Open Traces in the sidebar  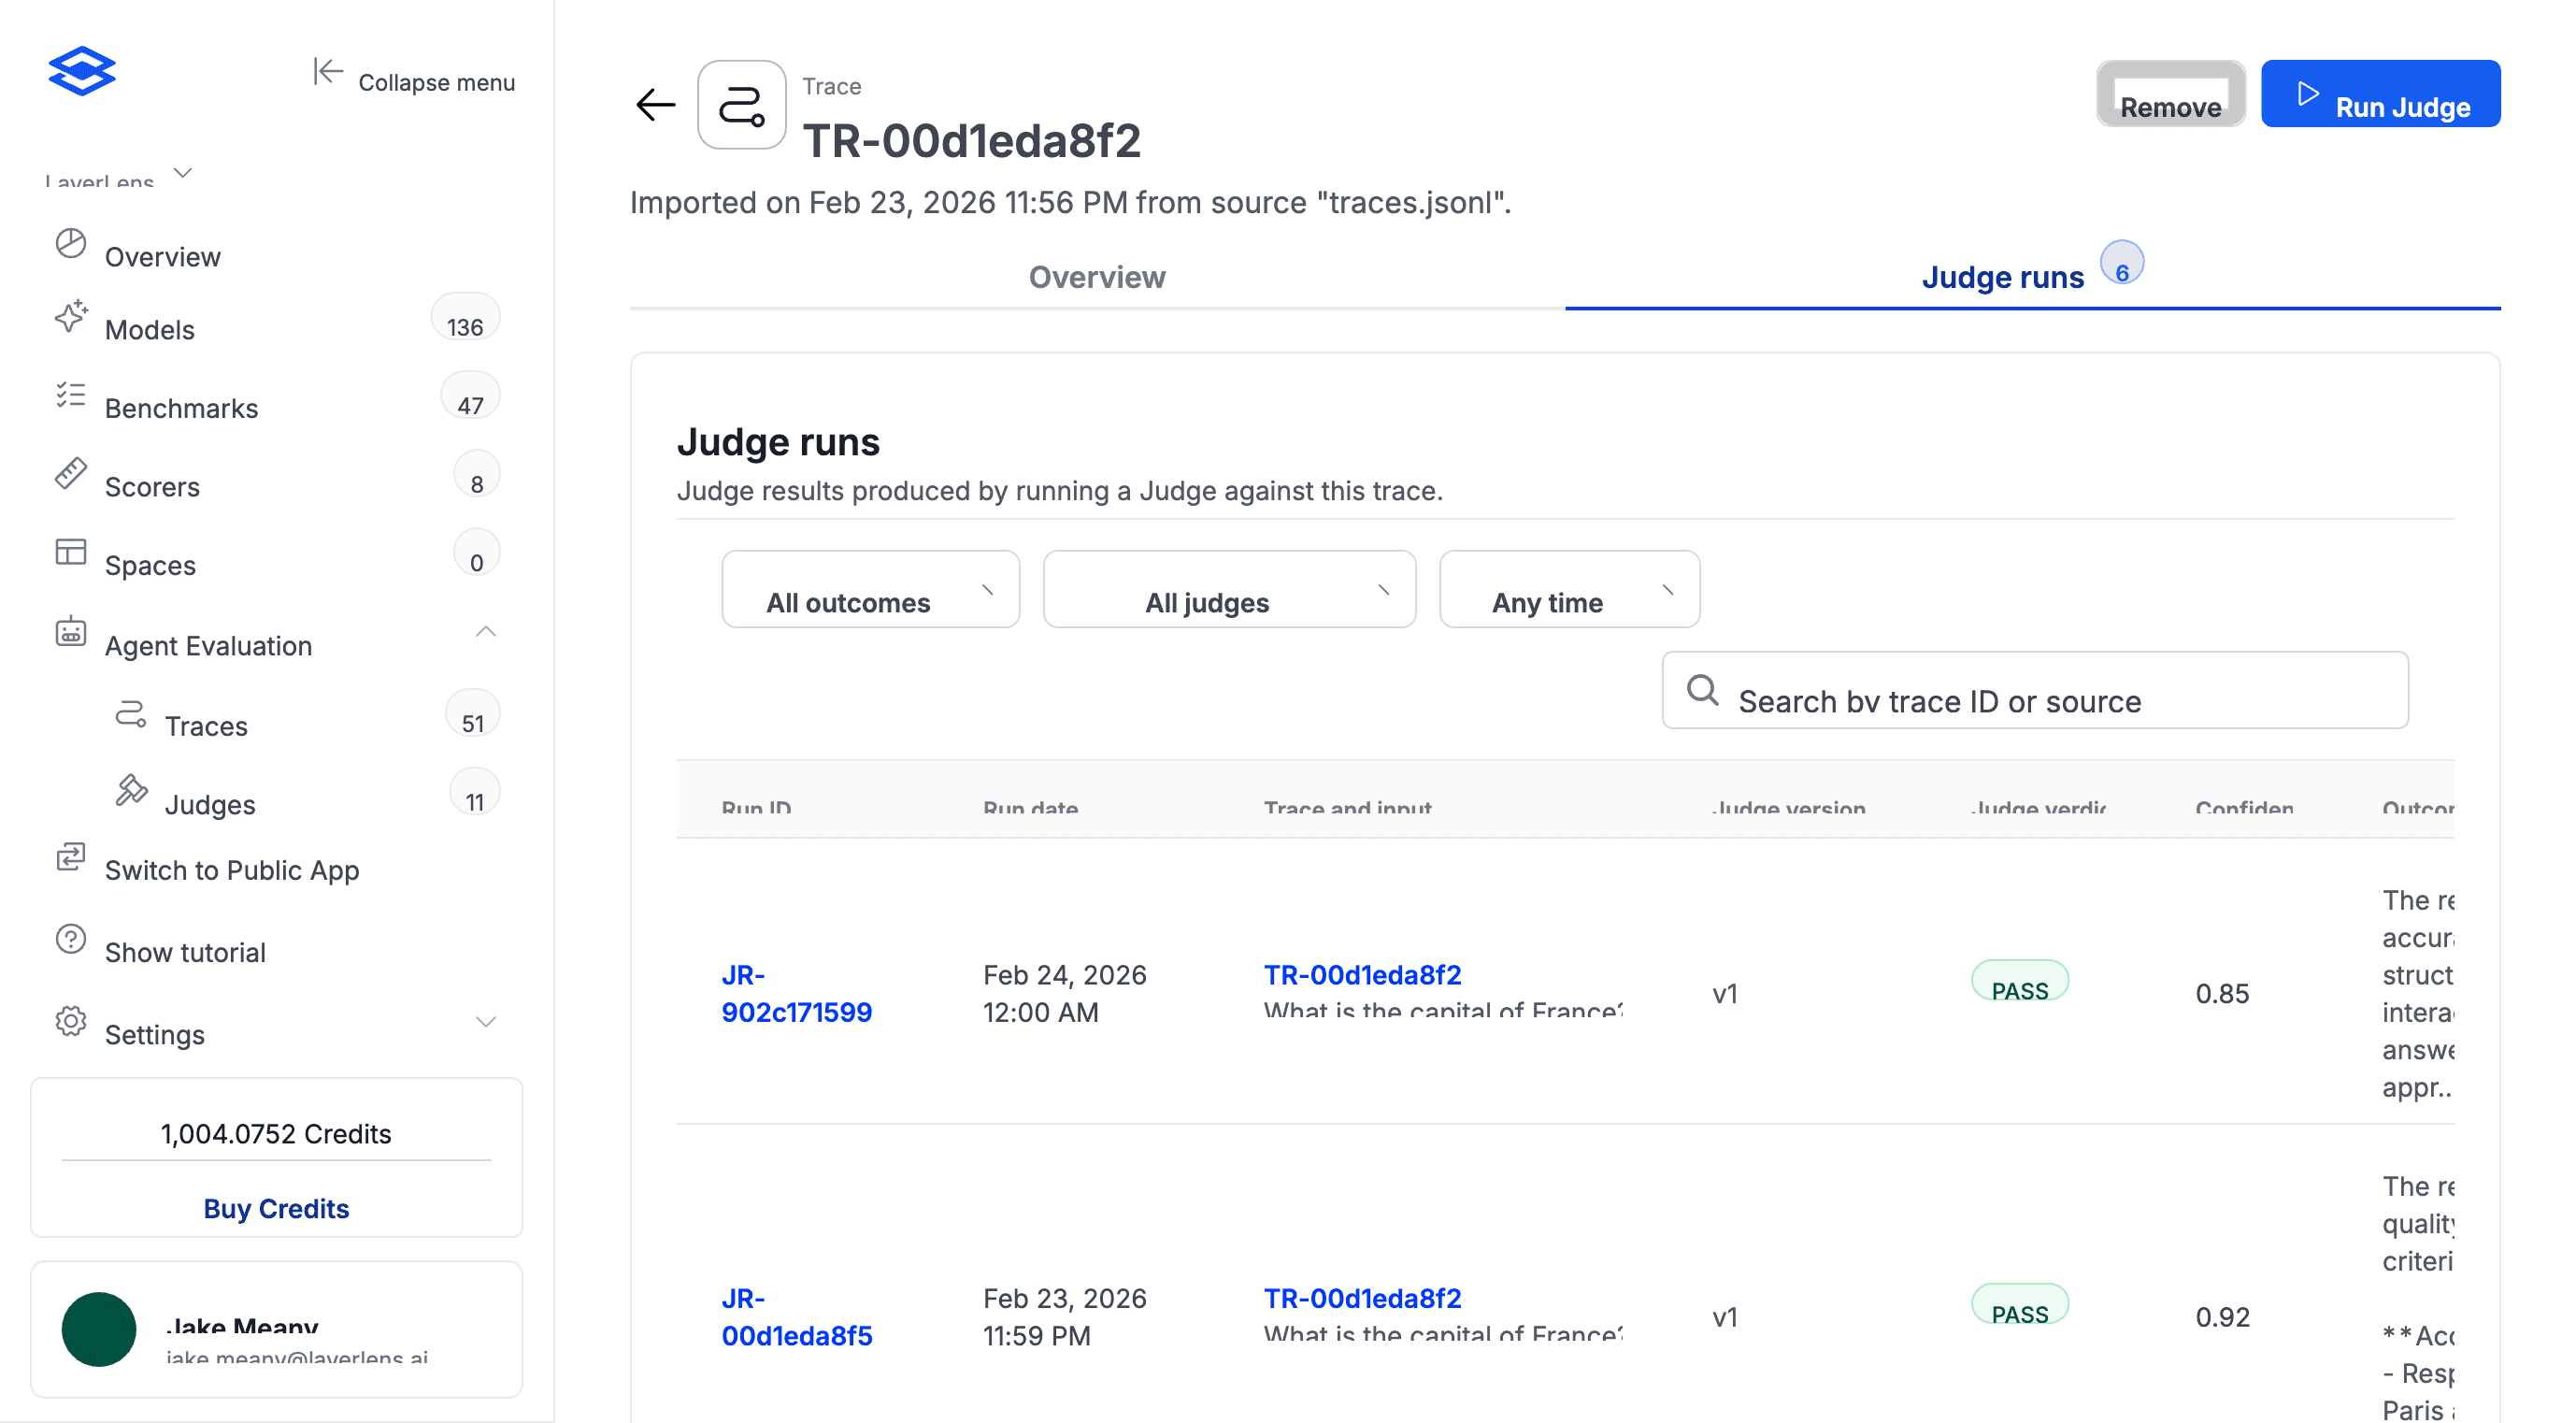pyautogui.click(x=206, y=725)
